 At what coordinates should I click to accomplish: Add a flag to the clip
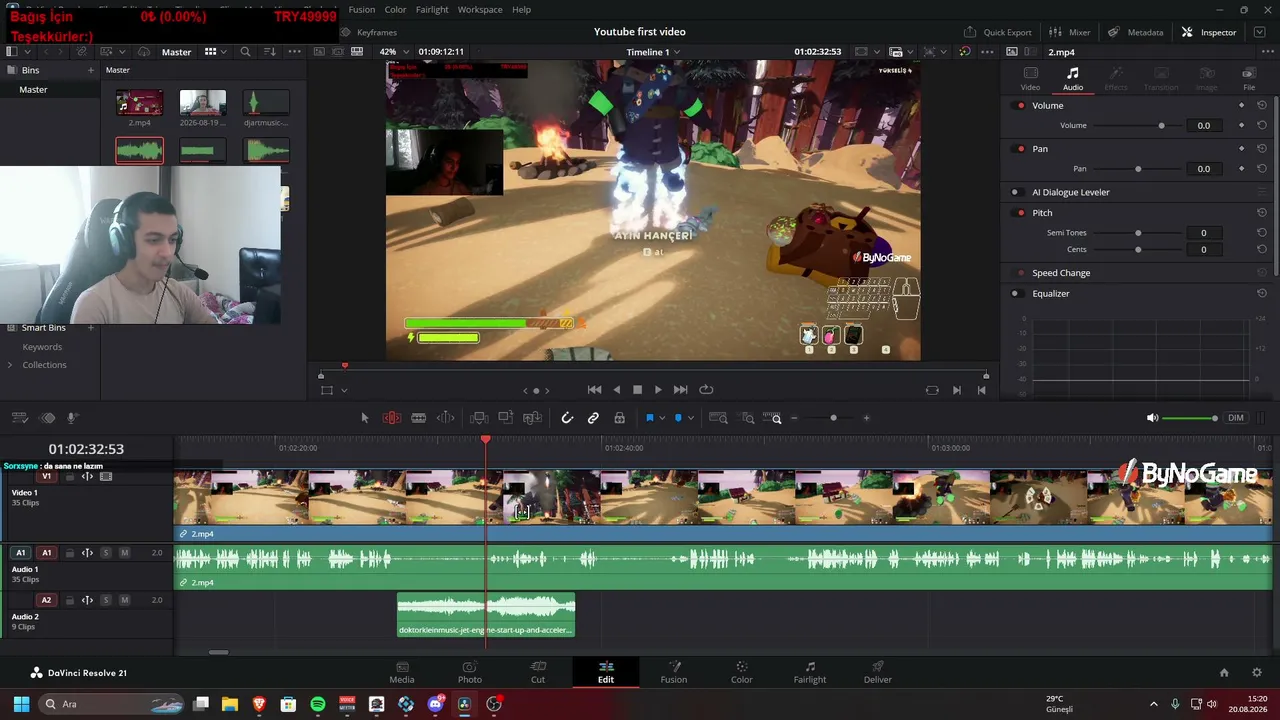point(649,418)
